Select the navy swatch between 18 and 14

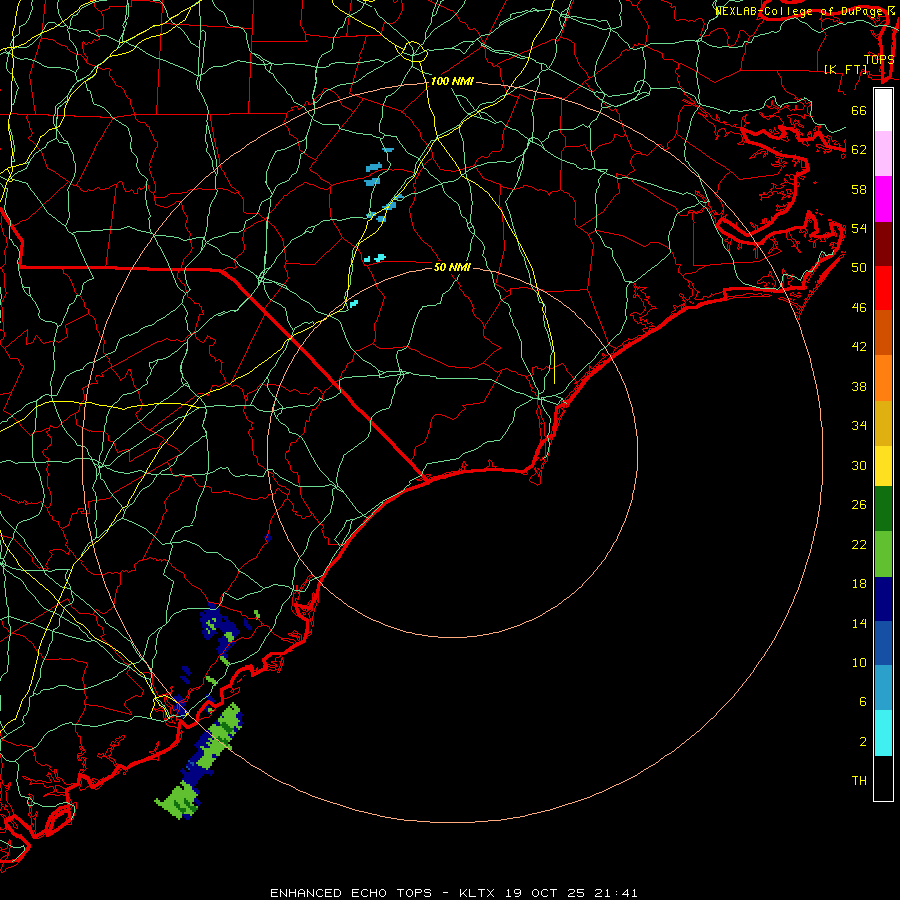point(883,599)
